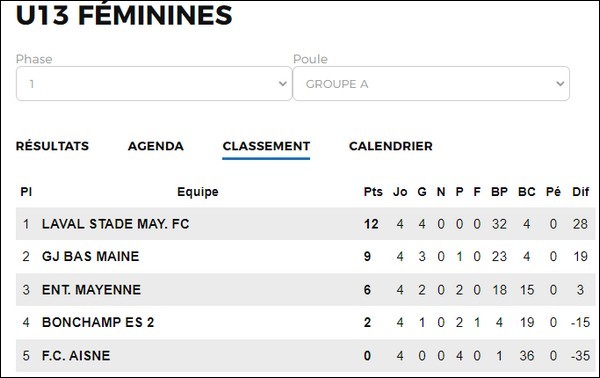600x378 pixels.
Task: Select the CLASSEMENT tab
Action: point(266,146)
